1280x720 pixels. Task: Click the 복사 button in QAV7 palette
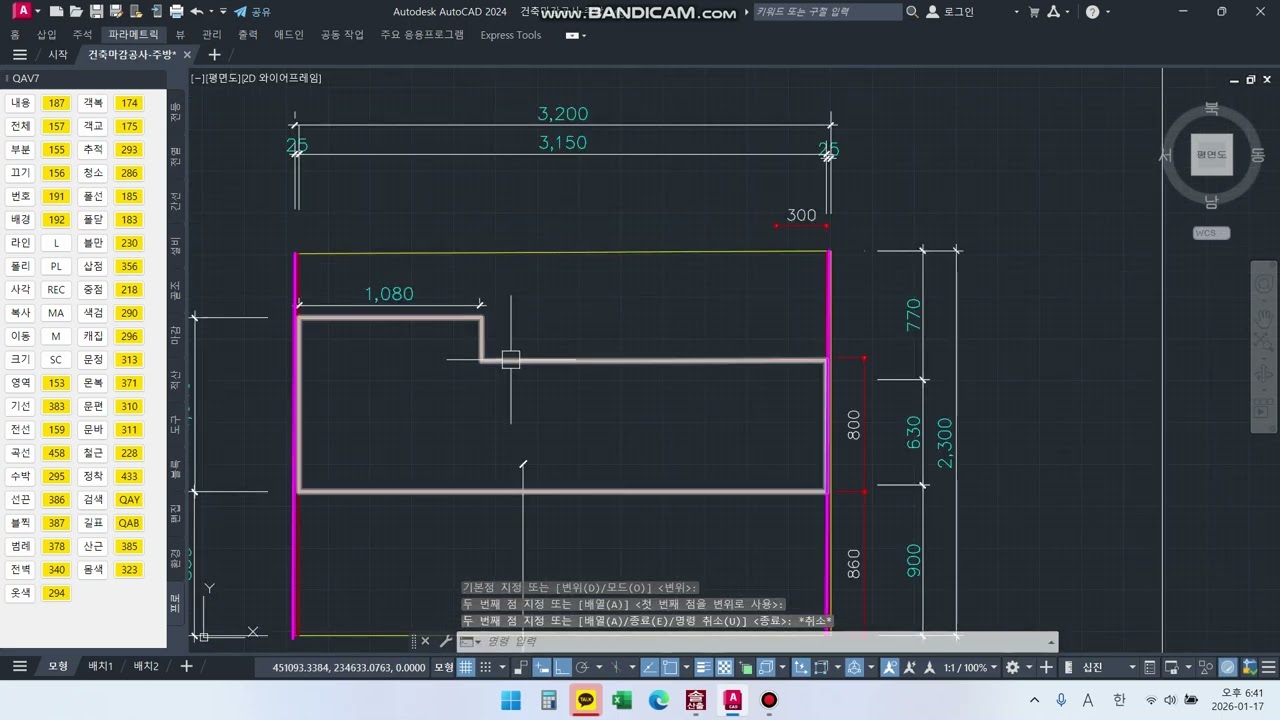(x=20, y=313)
